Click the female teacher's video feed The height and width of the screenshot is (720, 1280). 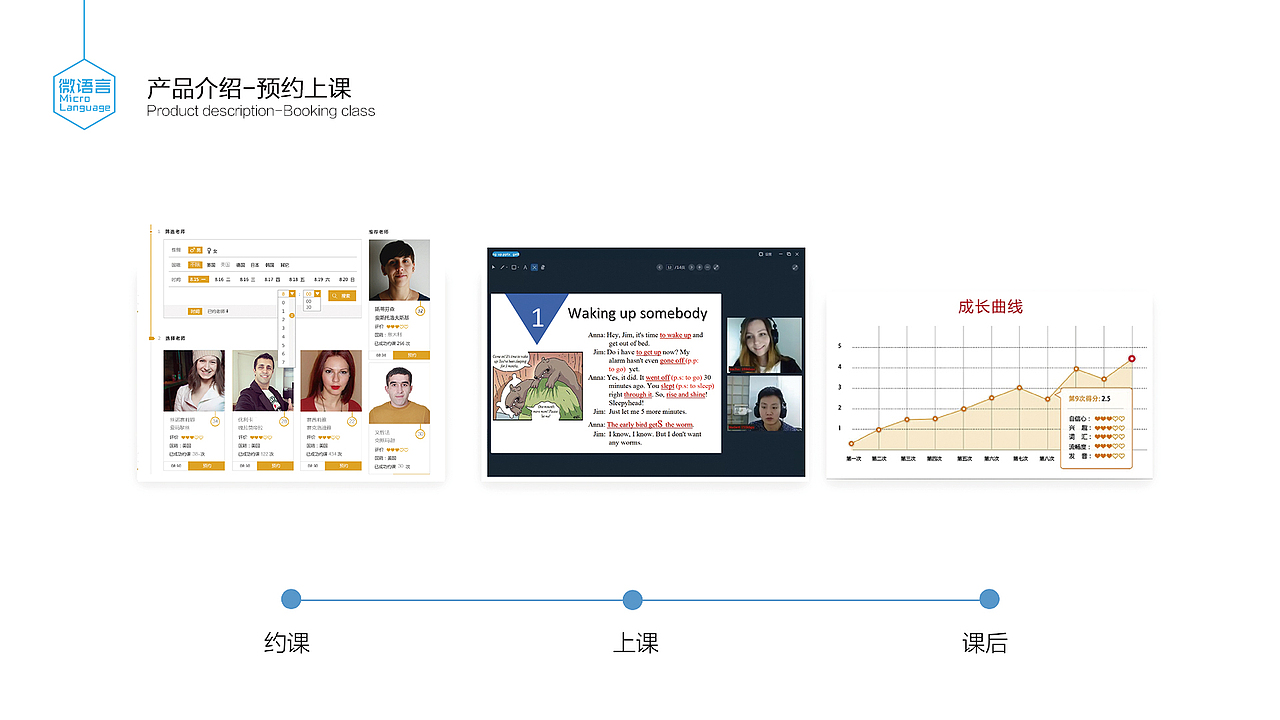pyautogui.click(x=765, y=345)
